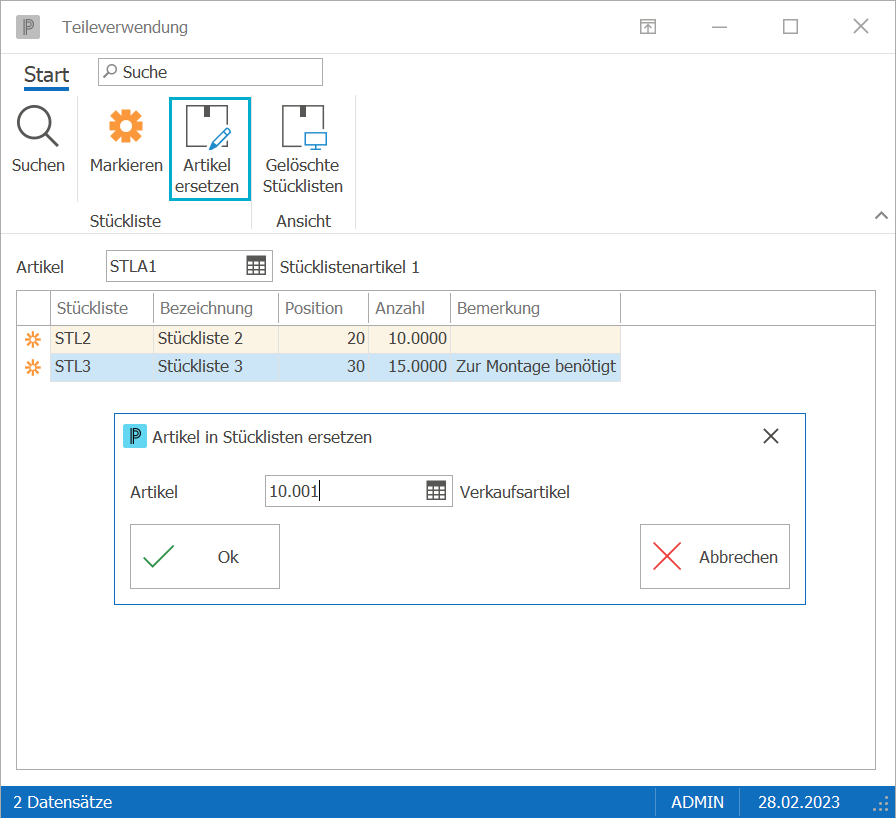The width and height of the screenshot is (896, 818).
Task: Sort by the Position column header
Action: point(323,308)
